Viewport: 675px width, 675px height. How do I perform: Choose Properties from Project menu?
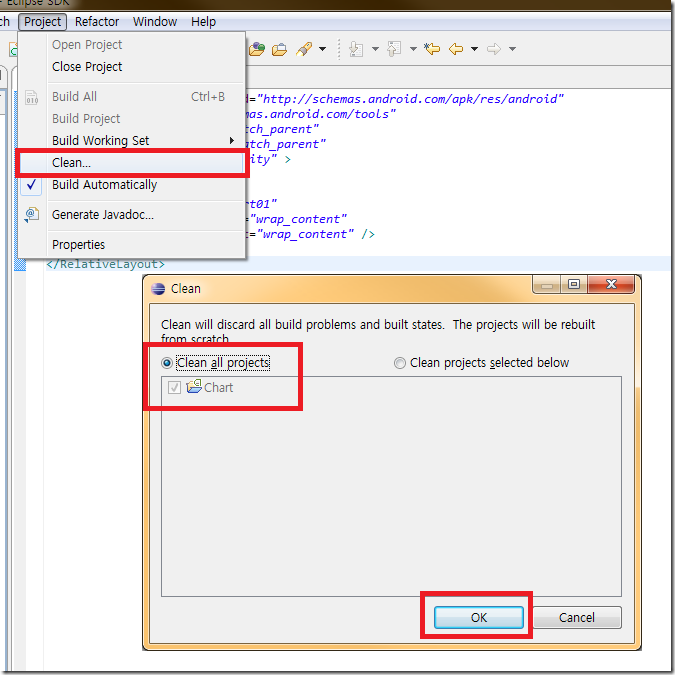tap(131, 245)
